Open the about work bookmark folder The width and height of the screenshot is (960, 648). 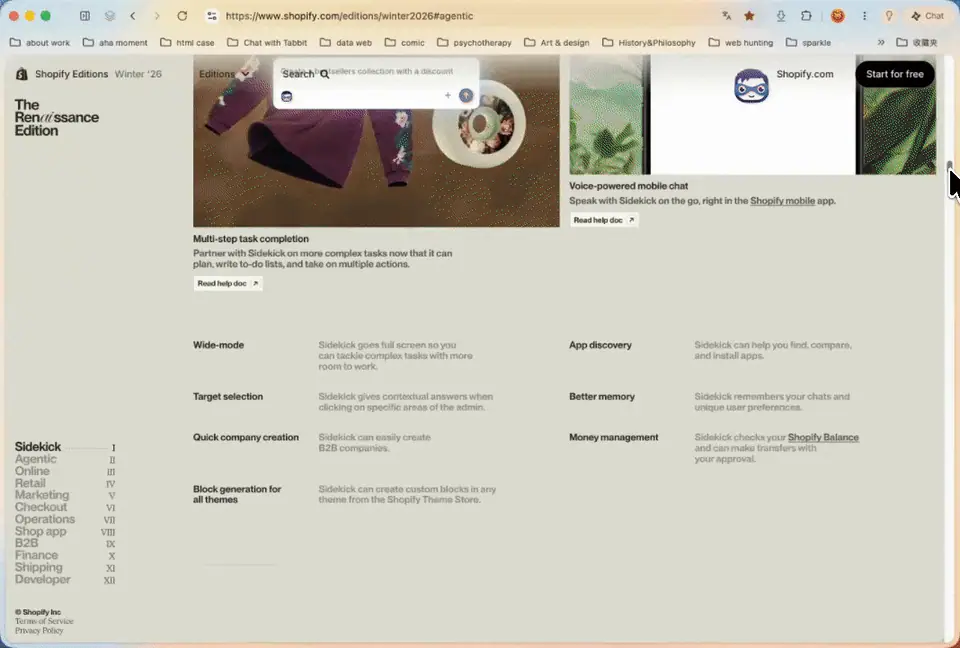(40, 42)
